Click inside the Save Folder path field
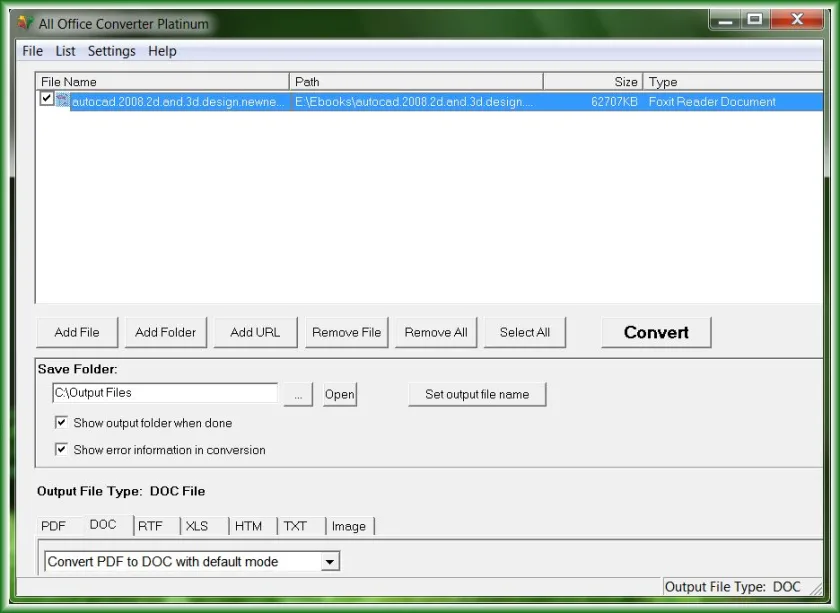Viewport: 840px width, 613px height. [165, 393]
